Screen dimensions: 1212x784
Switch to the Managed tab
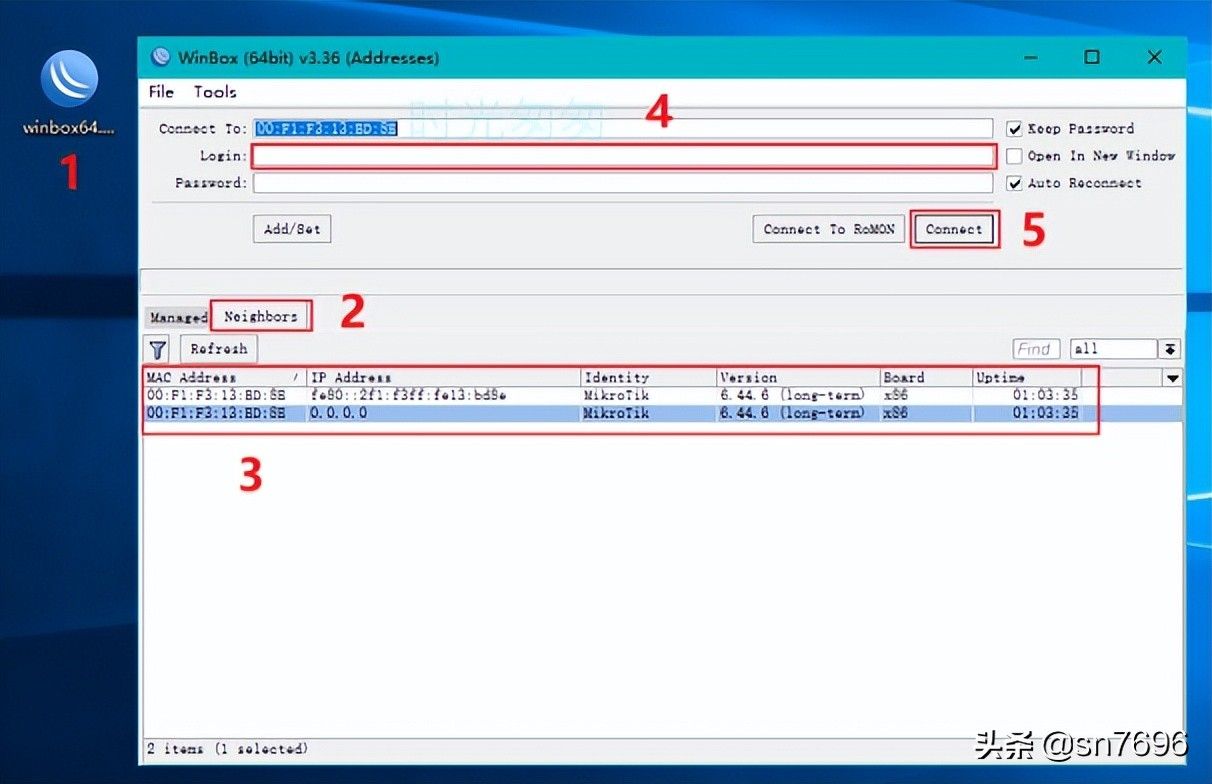[177, 317]
